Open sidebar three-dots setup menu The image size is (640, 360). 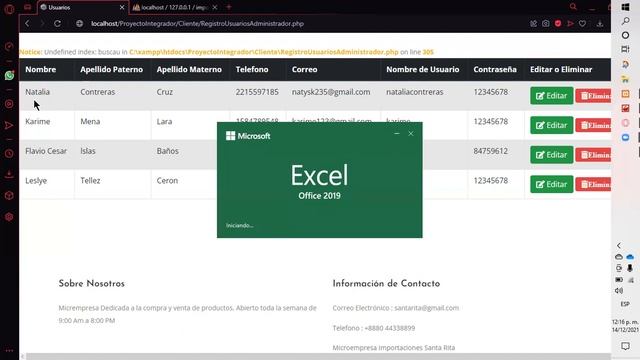9,350
